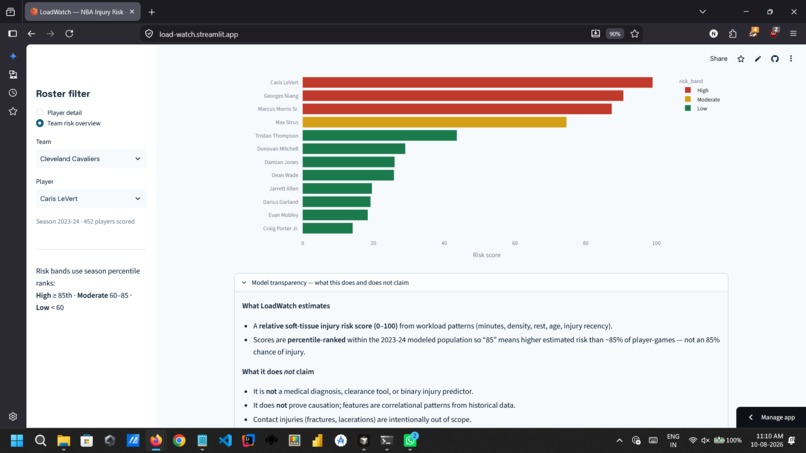Screen dimensions: 806x453
Task: Open the history clock icon in sidebar
Action: (x=13, y=93)
